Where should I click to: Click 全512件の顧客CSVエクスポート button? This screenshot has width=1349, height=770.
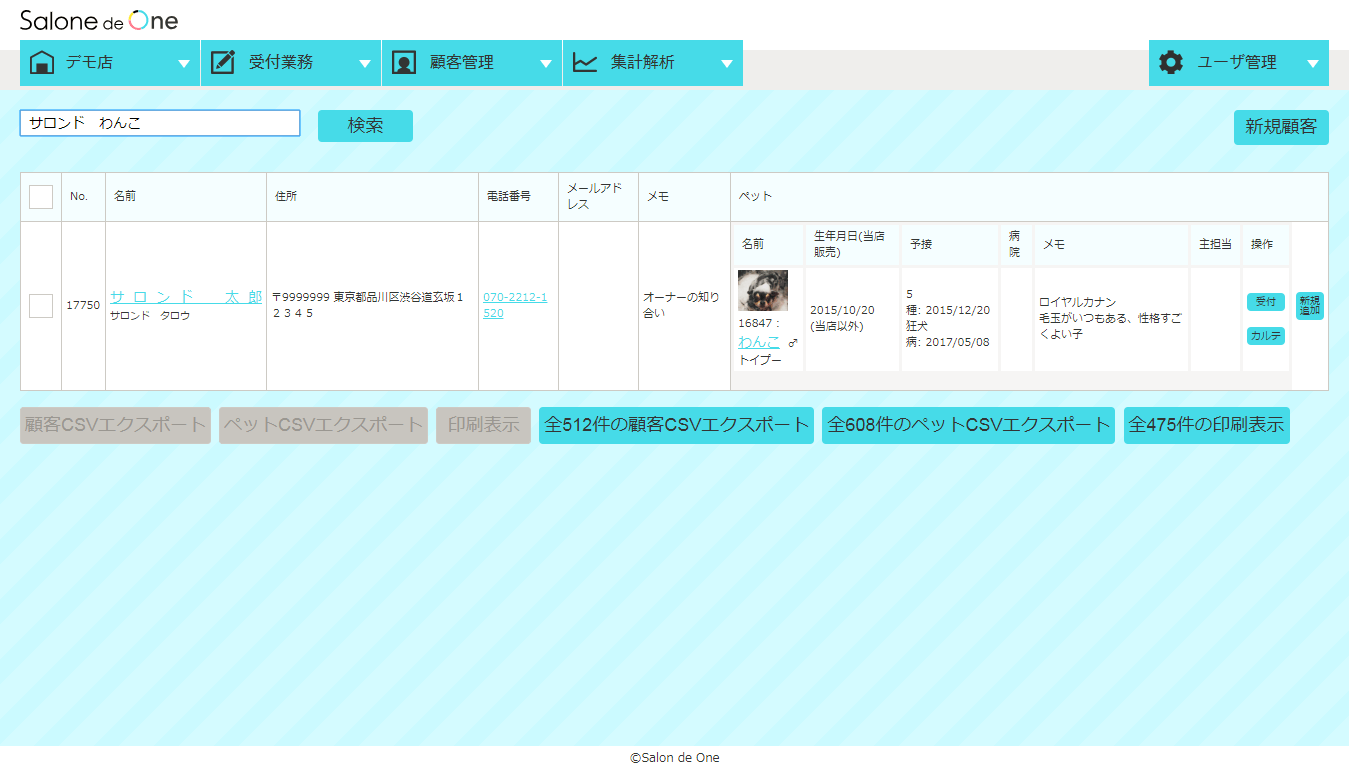pyautogui.click(x=675, y=425)
